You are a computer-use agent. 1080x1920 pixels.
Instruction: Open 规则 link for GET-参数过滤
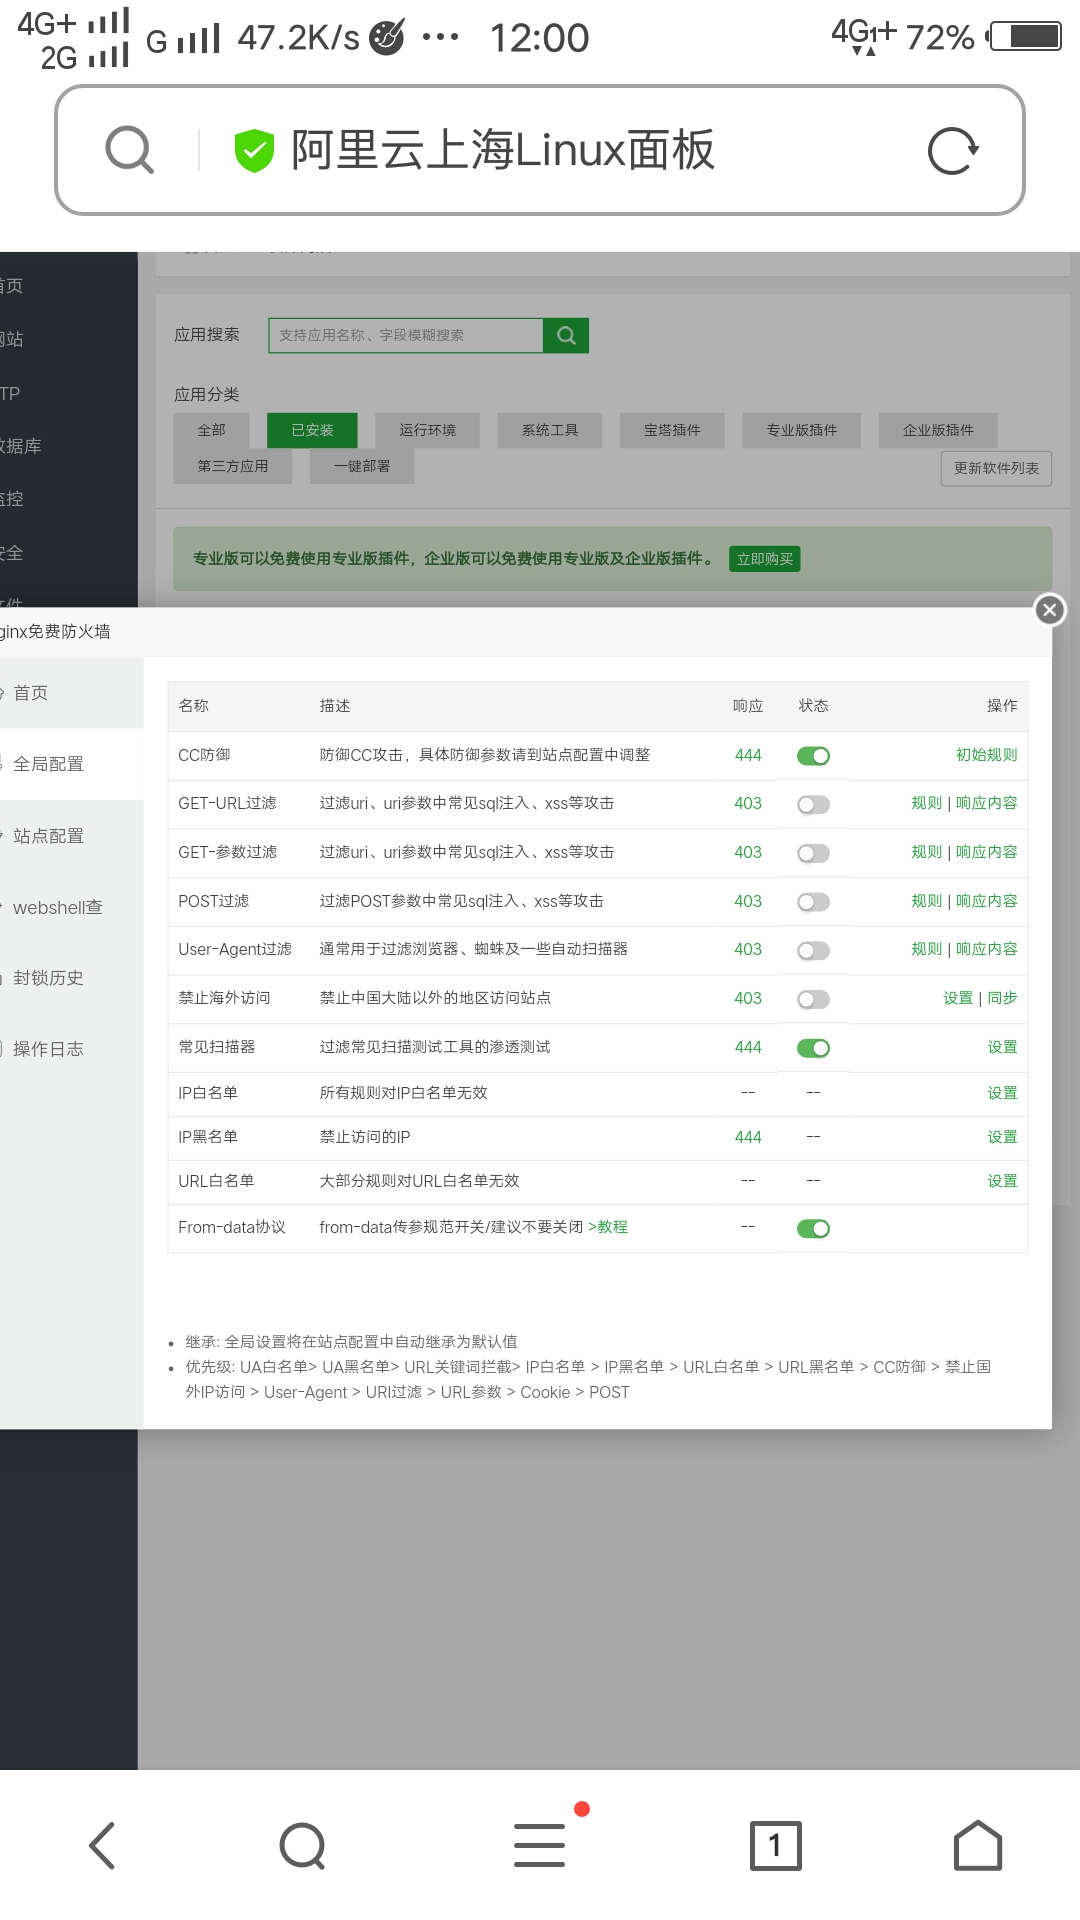pos(926,852)
